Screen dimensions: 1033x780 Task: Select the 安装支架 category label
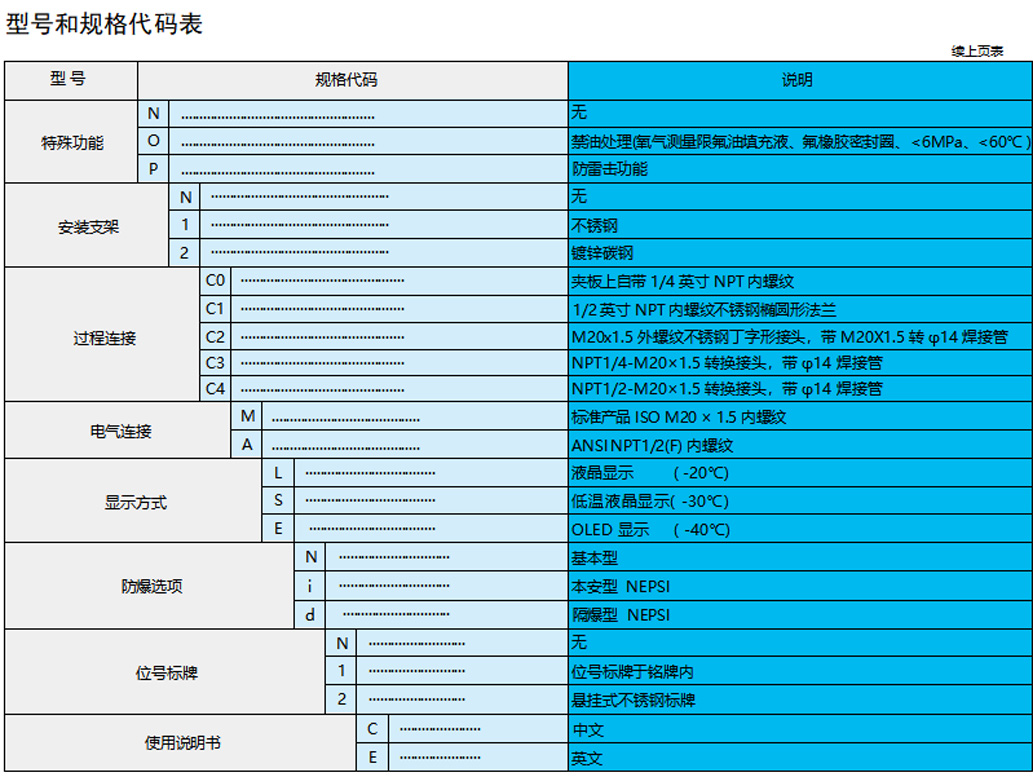[x=88, y=225]
